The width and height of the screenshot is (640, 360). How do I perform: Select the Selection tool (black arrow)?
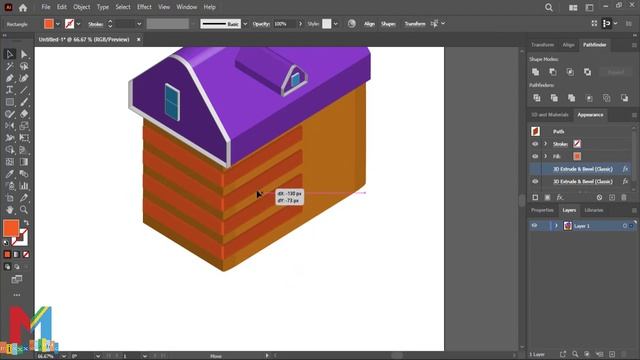pos(10,54)
